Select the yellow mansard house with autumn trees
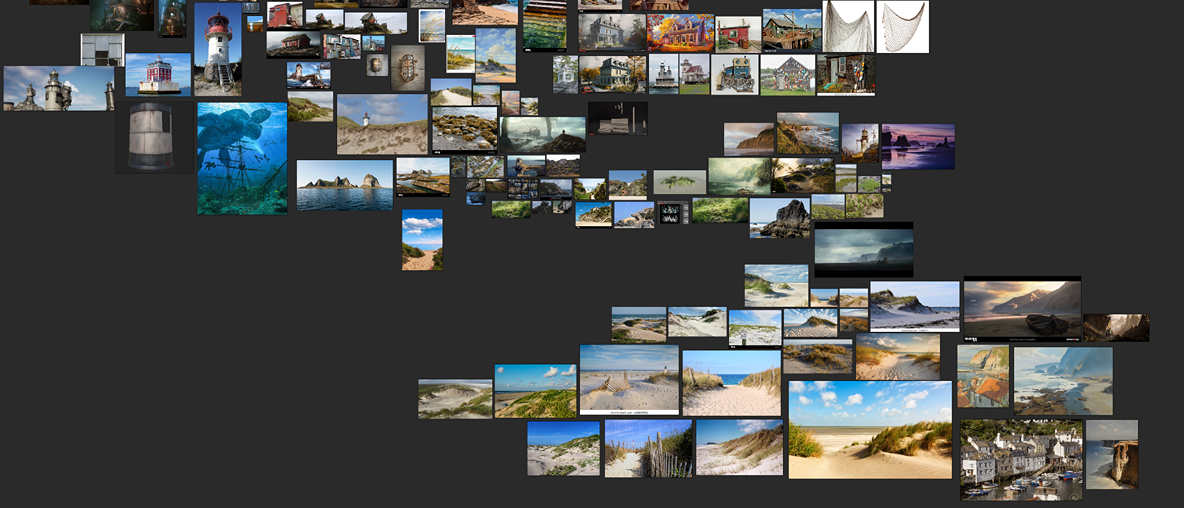The height and width of the screenshot is (508, 1184). tap(612, 74)
